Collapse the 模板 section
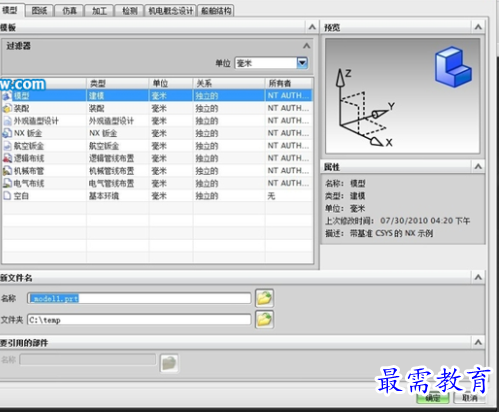Viewport: 499px width, 412px height. point(312,27)
